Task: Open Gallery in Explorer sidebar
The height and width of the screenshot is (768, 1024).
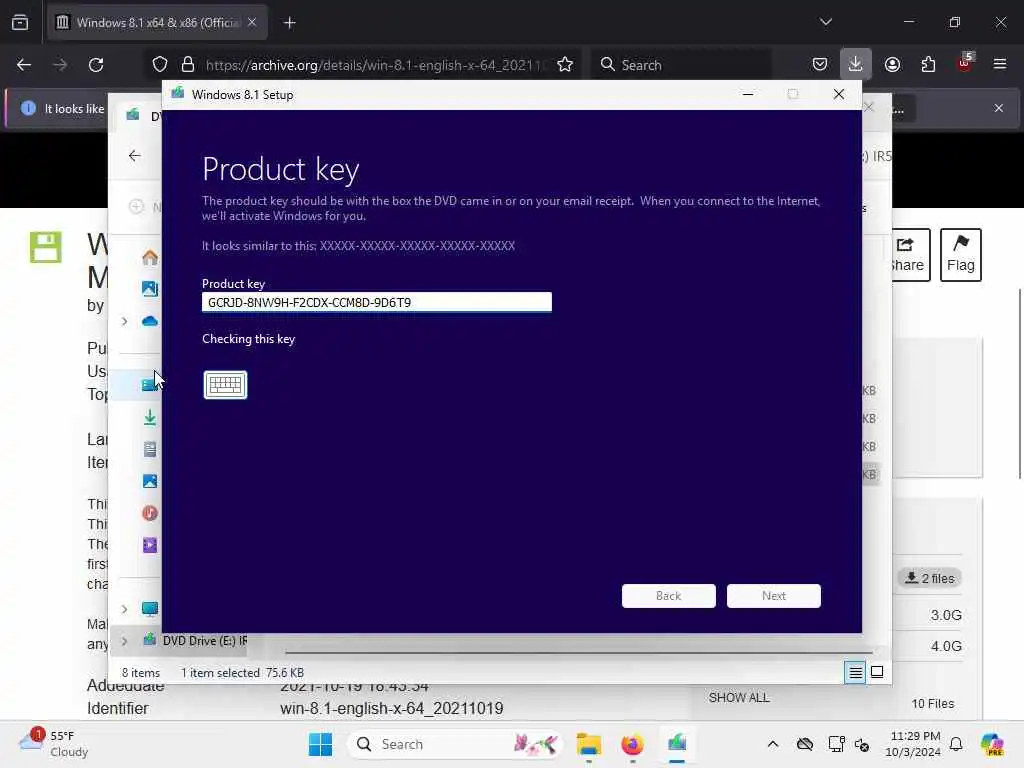Action: pos(150,289)
